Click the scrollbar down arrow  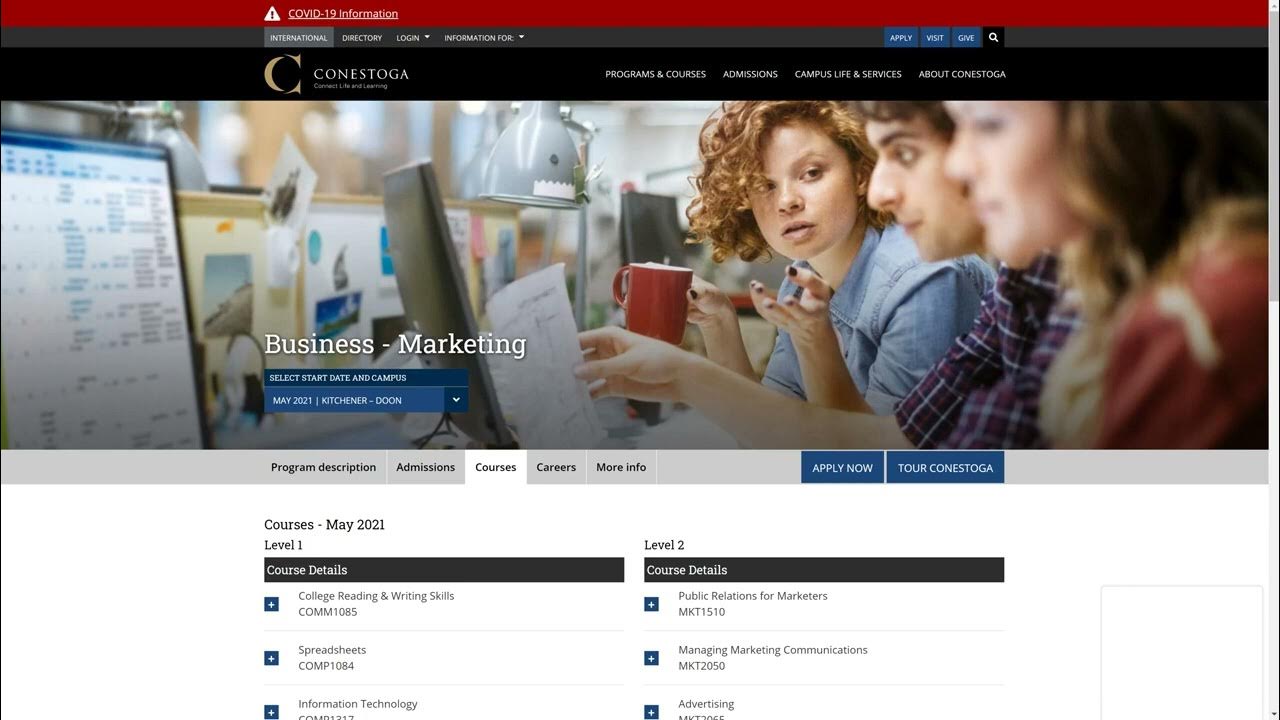coord(1274,714)
